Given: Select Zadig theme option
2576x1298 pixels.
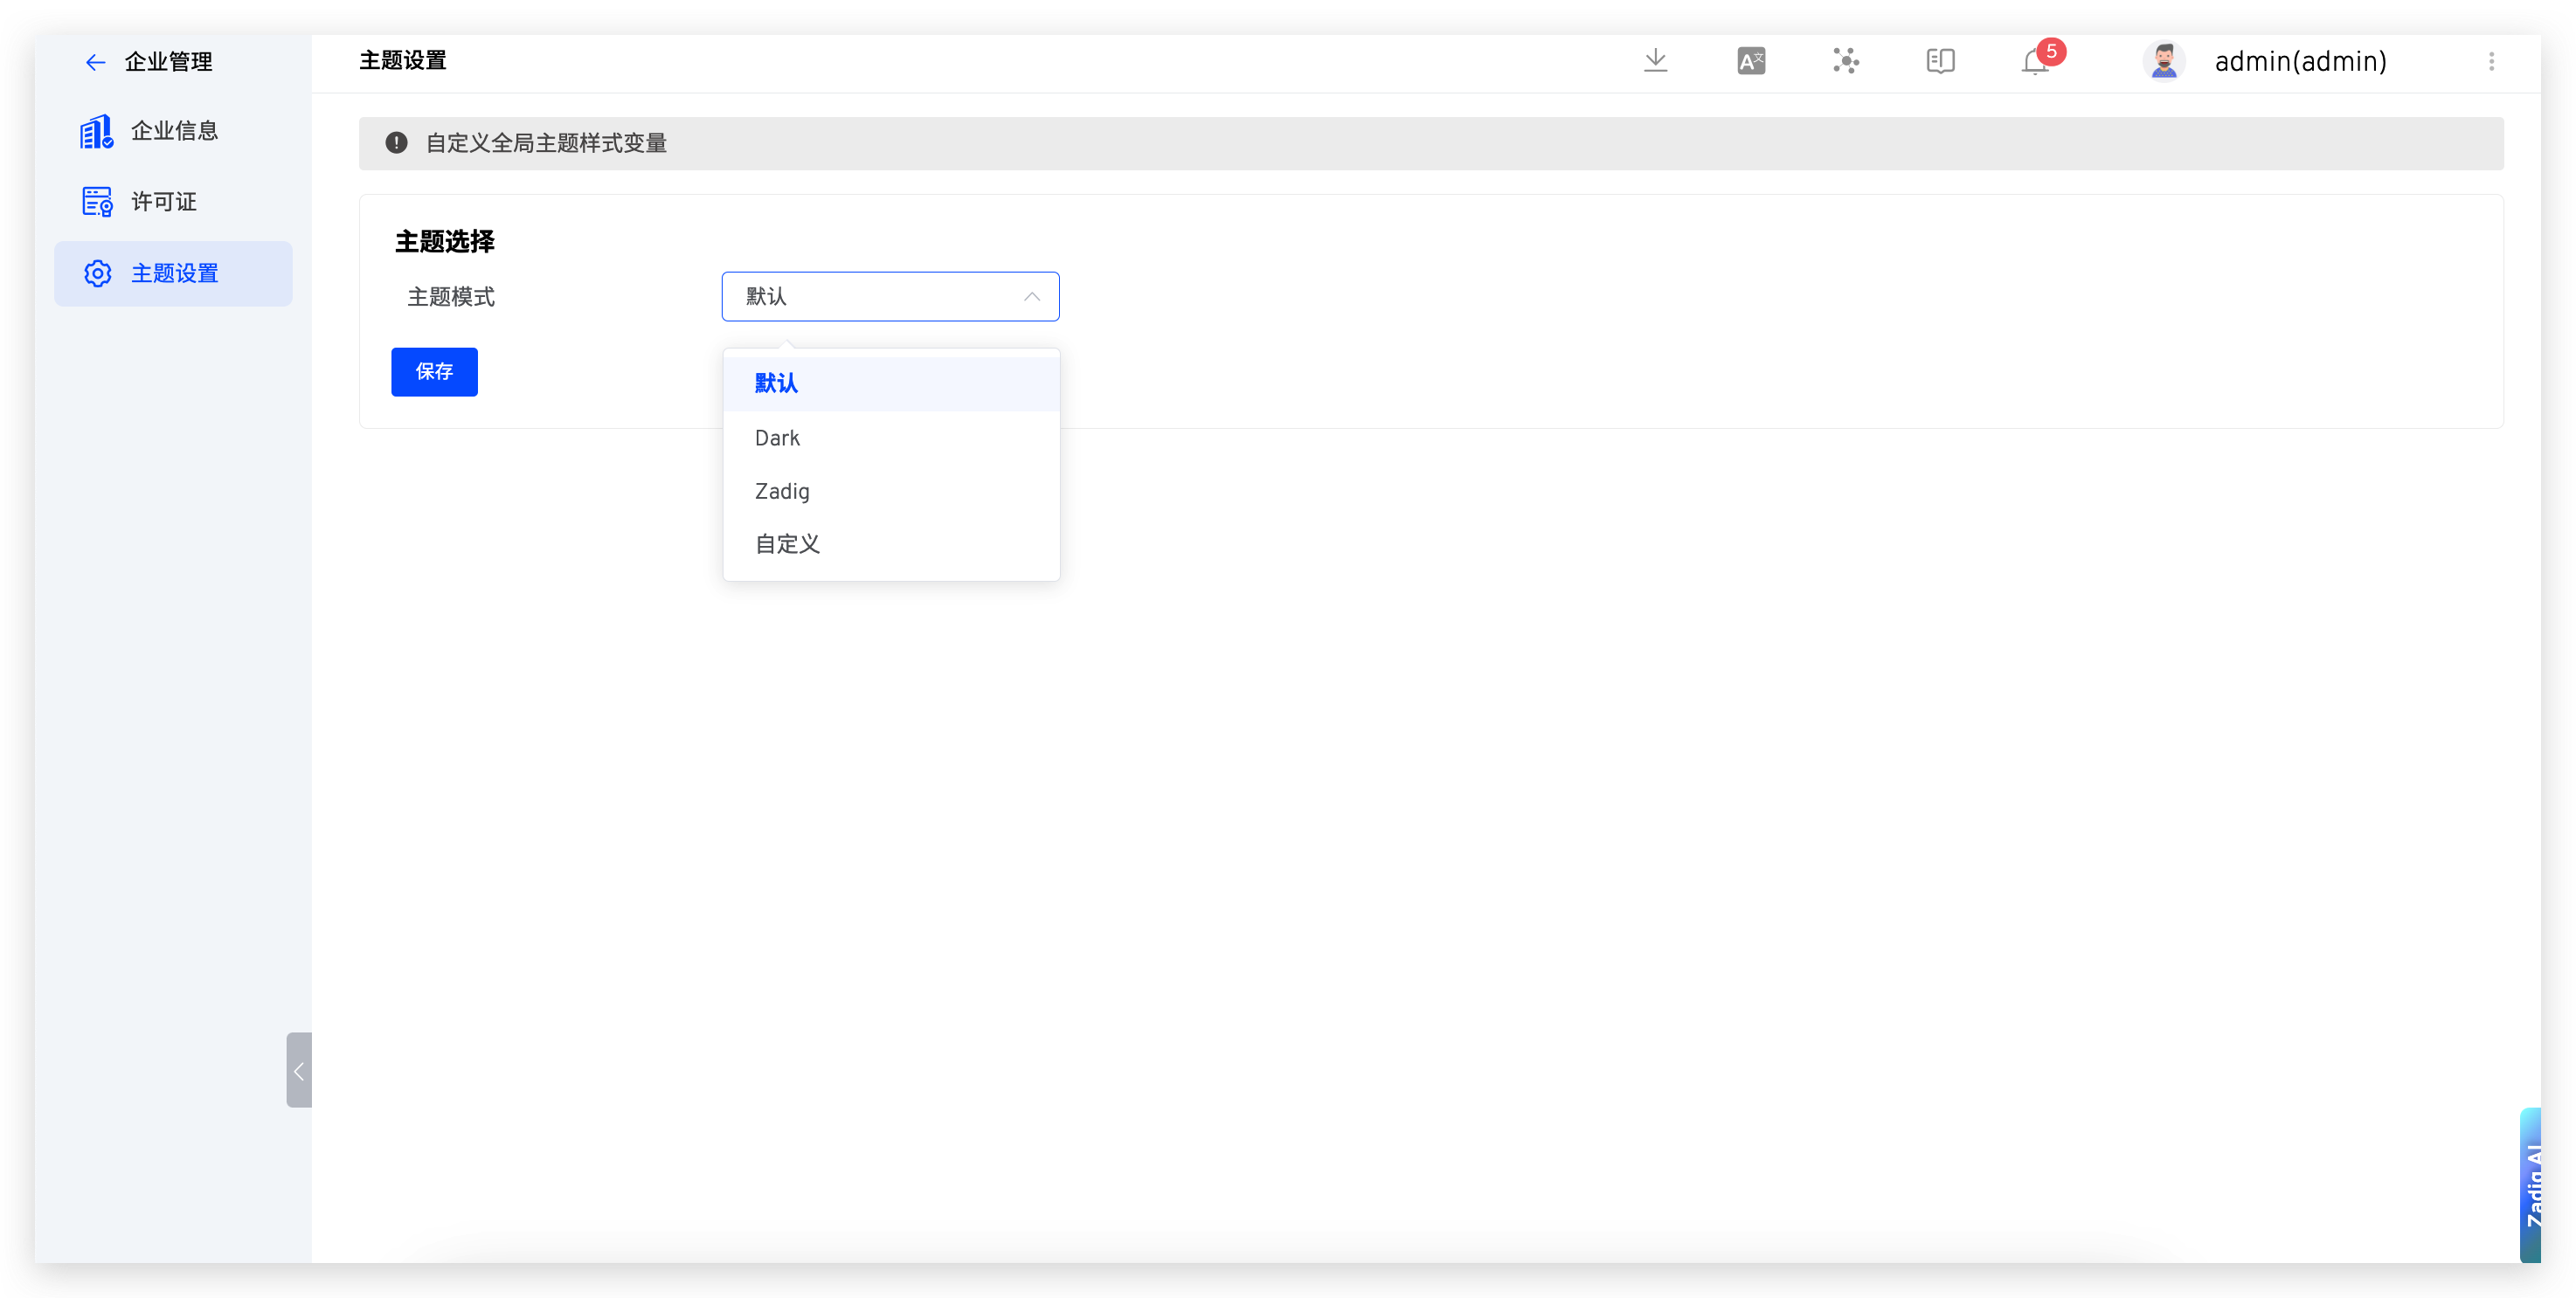Looking at the screenshot, I should pos(782,491).
